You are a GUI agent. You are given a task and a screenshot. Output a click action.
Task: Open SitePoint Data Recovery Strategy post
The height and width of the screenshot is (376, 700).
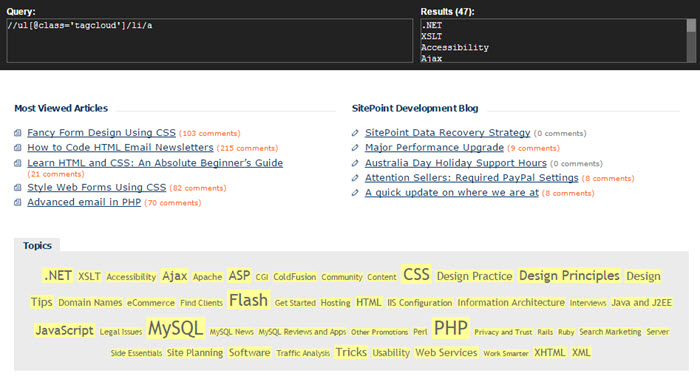tap(447, 133)
